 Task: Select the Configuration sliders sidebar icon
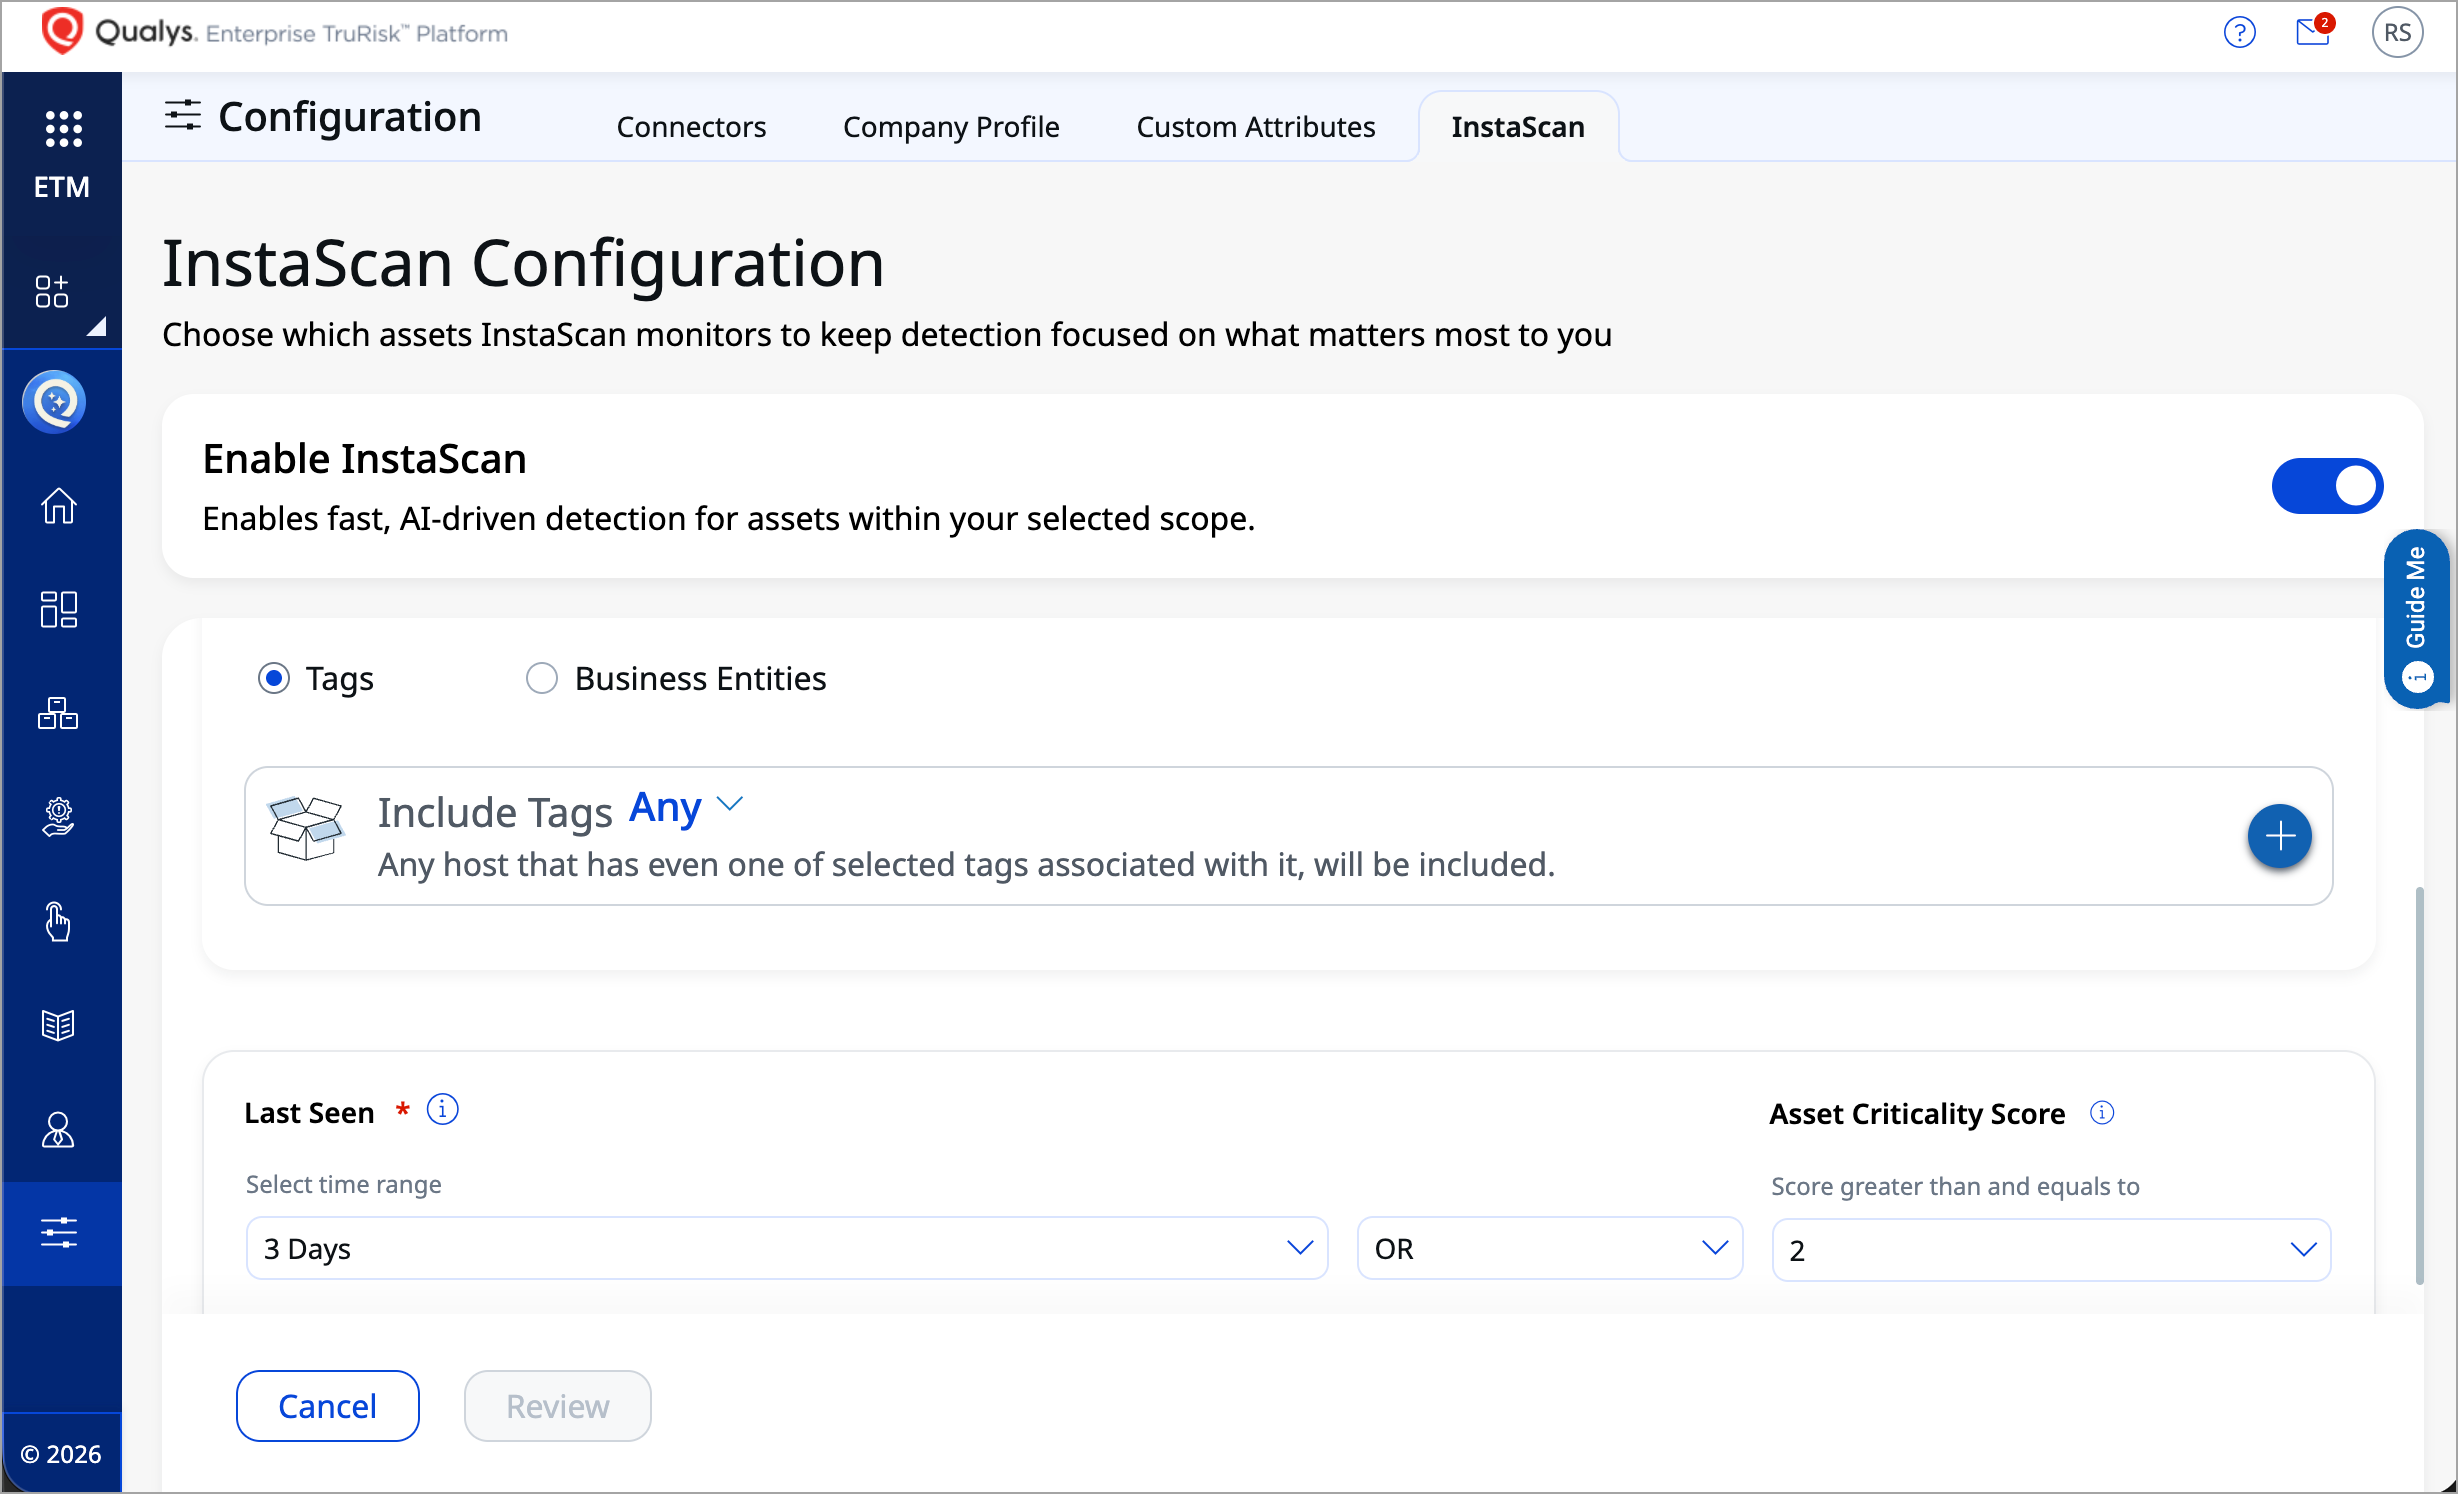click(x=60, y=1233)
